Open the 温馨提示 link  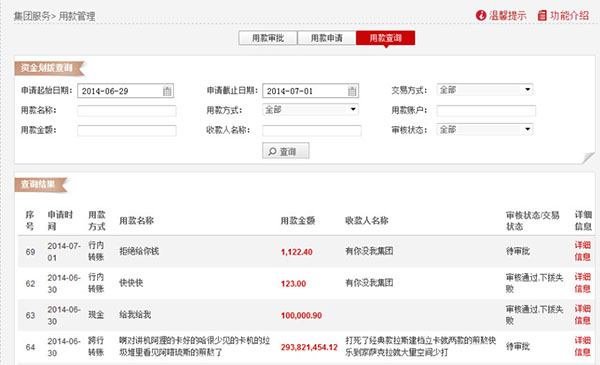click(x=507, y=16)
